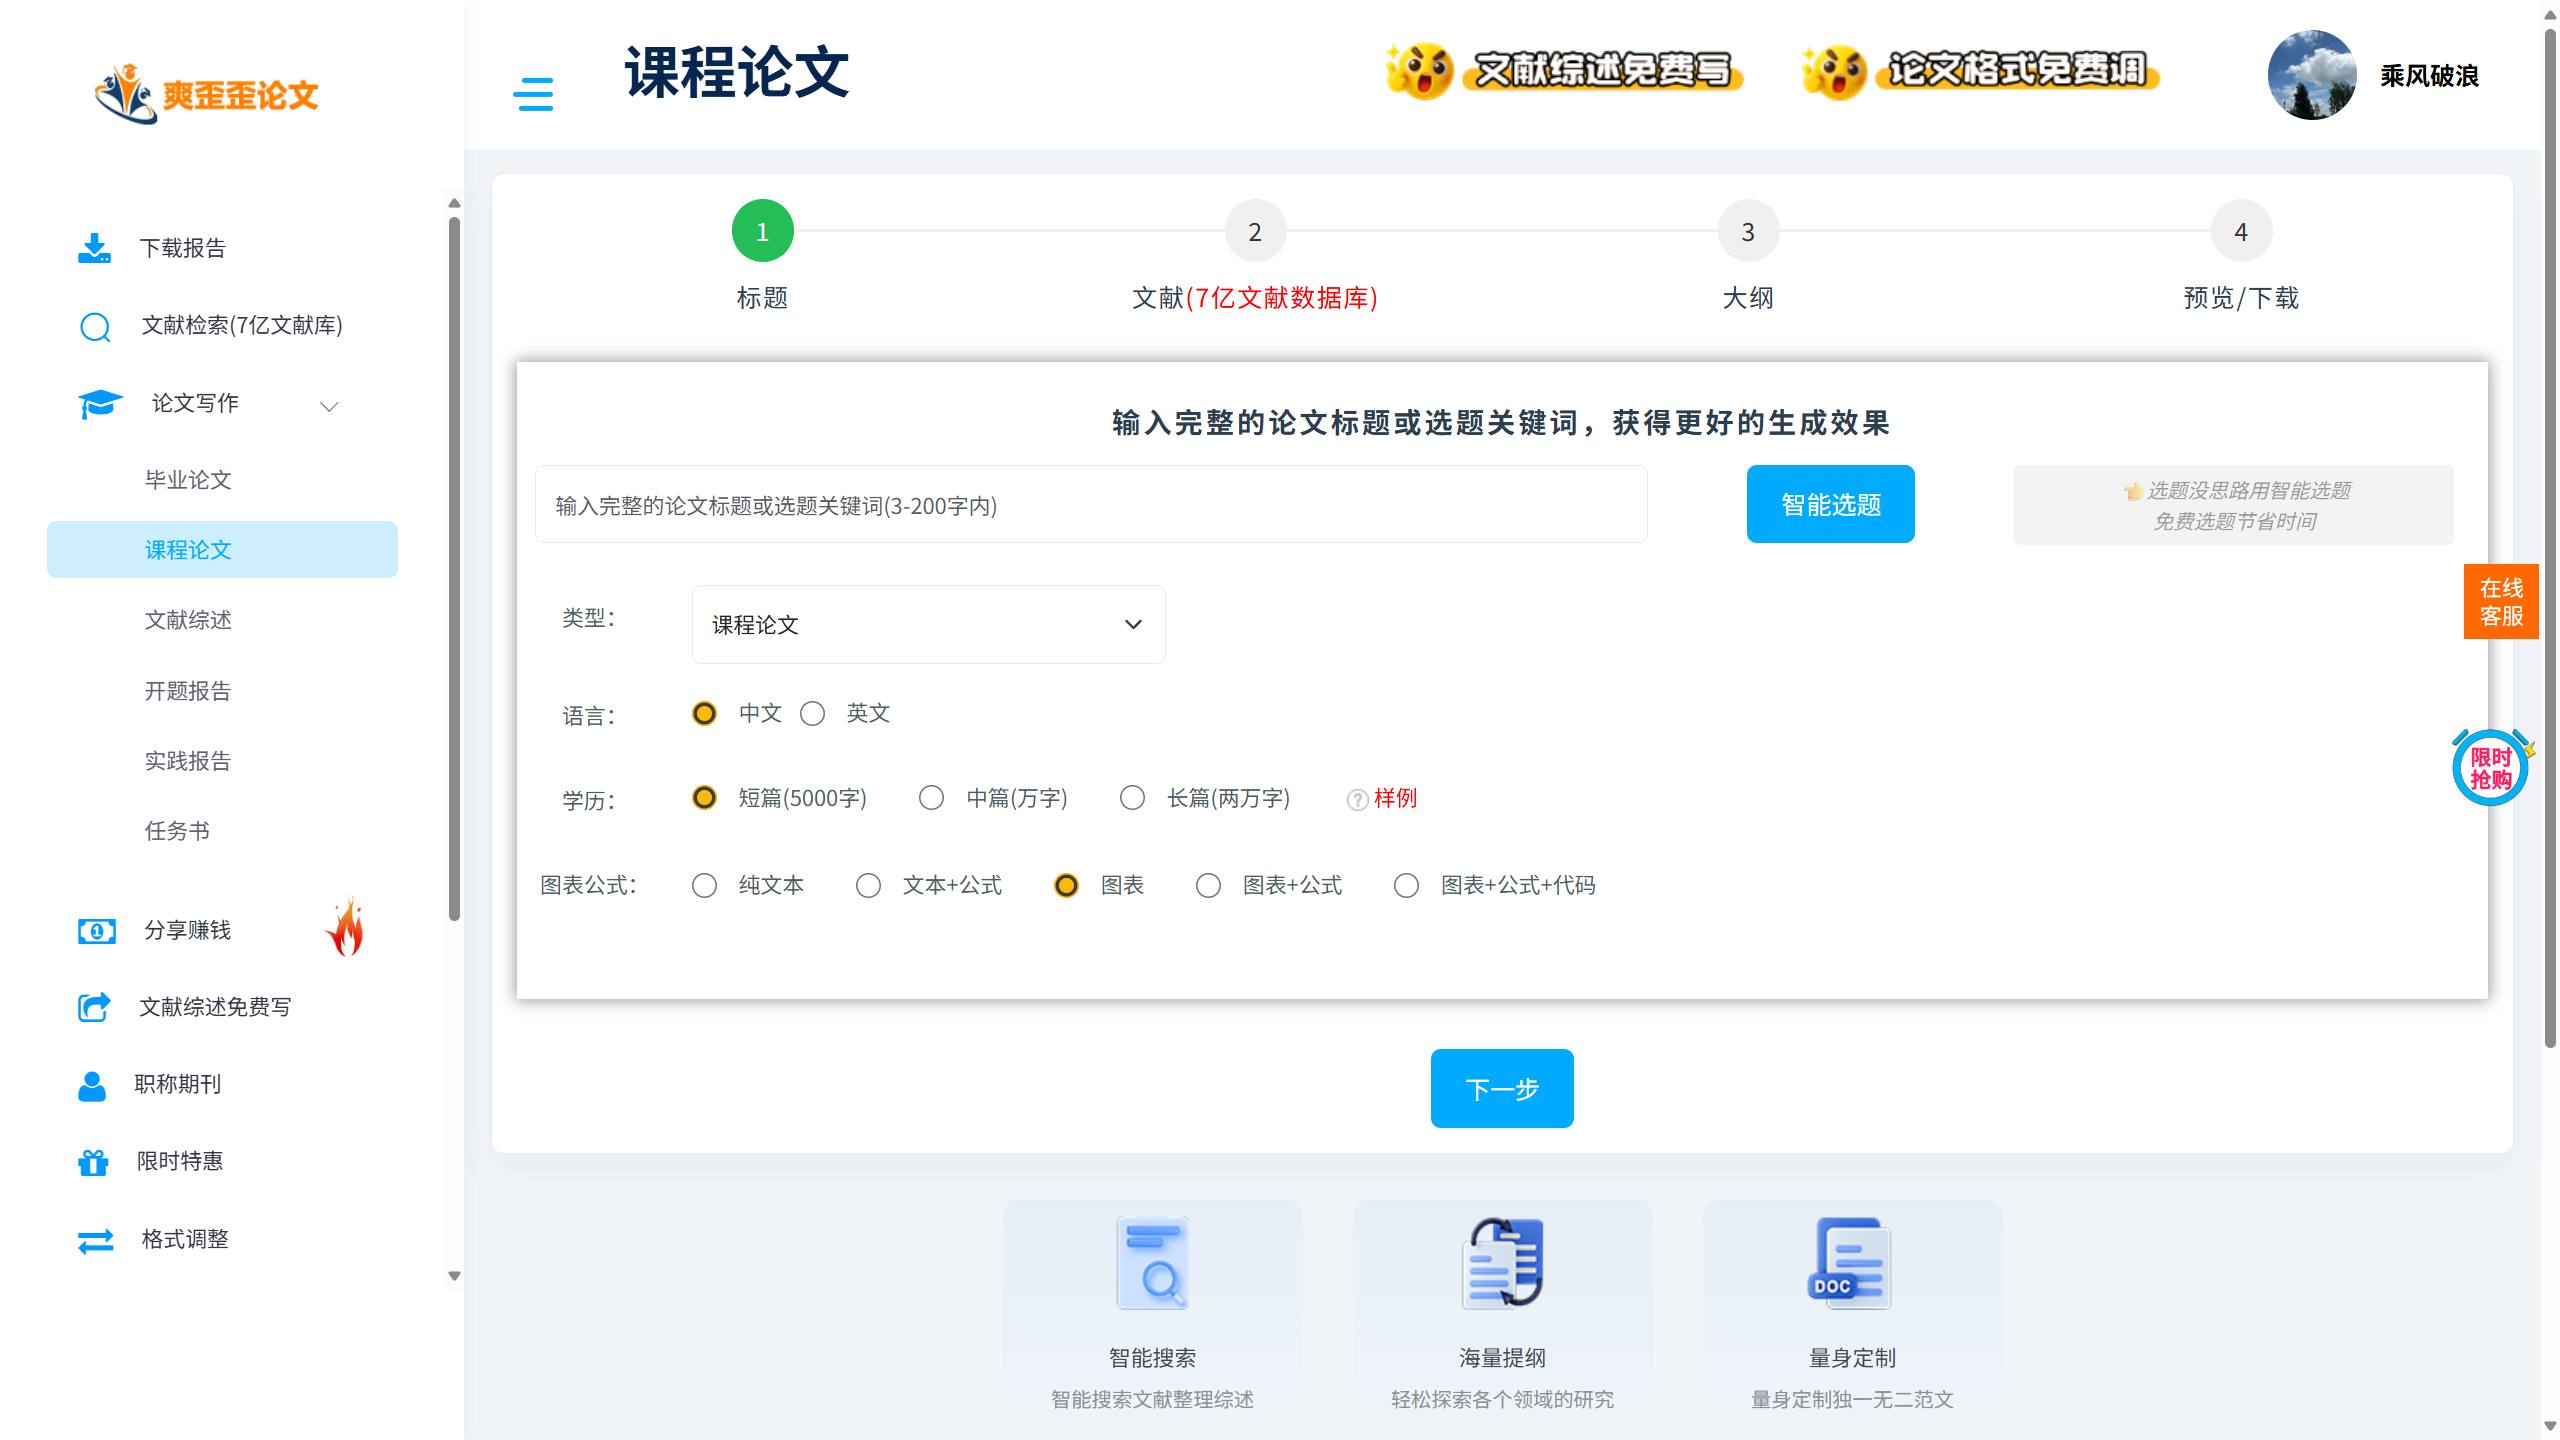Click the 下一步 button
Viewport: 2560px width, 1440px height.
[1501, 1089]
